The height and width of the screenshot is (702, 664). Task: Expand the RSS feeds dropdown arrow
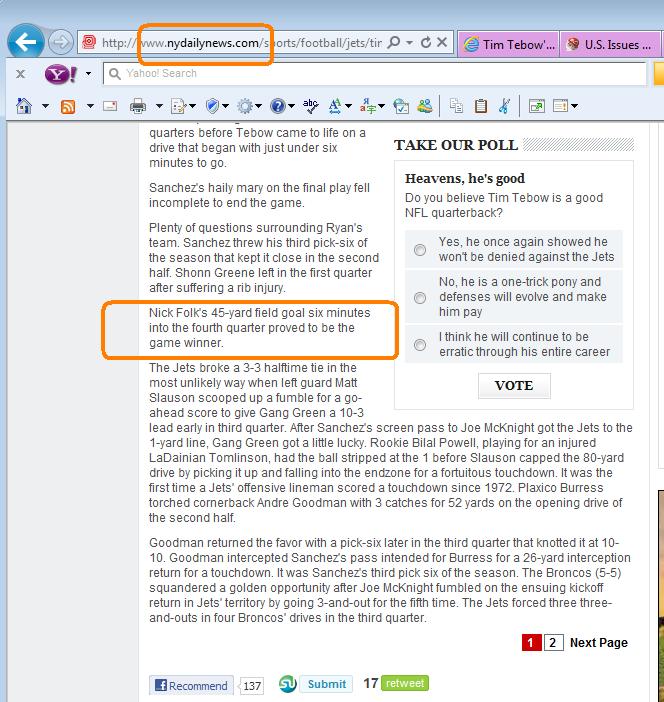pyautogui.click(x=90, y=106)
